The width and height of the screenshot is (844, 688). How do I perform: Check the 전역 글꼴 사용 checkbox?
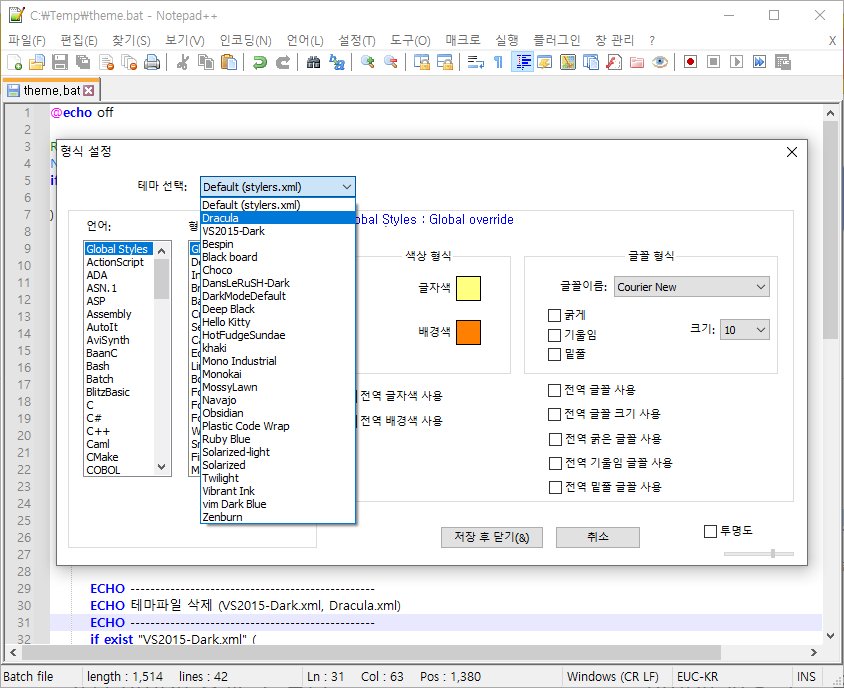[554, 390]
